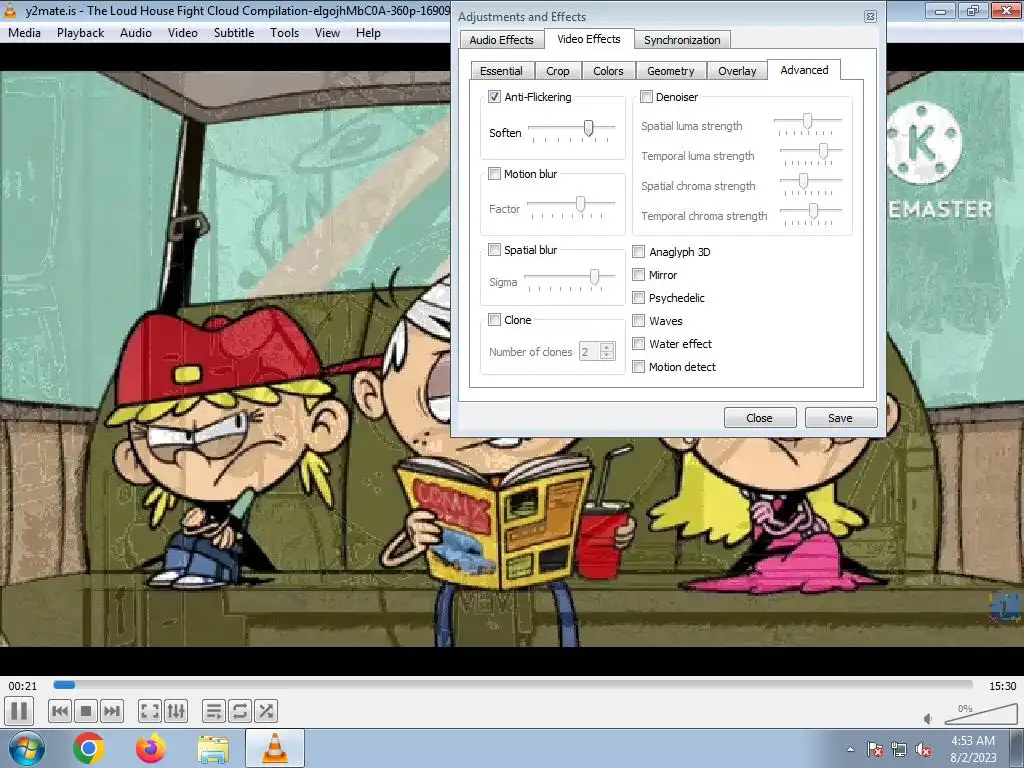
Task: Click the volume level slider
Action: click(982, 716)
